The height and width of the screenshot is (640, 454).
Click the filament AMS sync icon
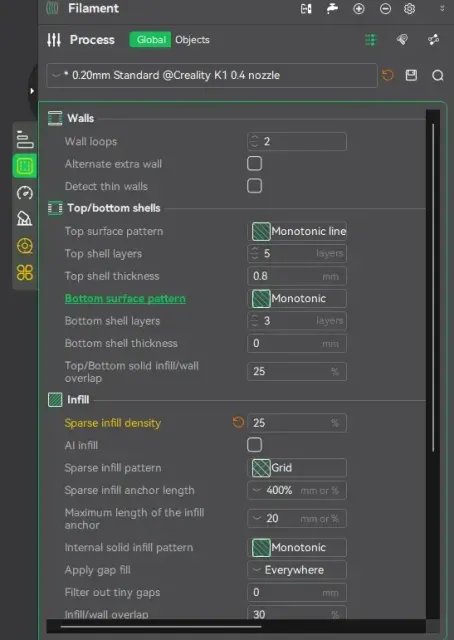[x=306, y=9]
